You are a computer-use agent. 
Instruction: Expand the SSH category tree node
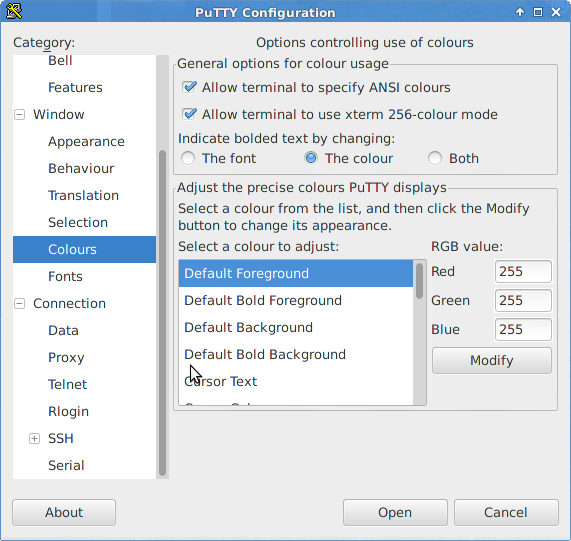(x=34, y=439)
